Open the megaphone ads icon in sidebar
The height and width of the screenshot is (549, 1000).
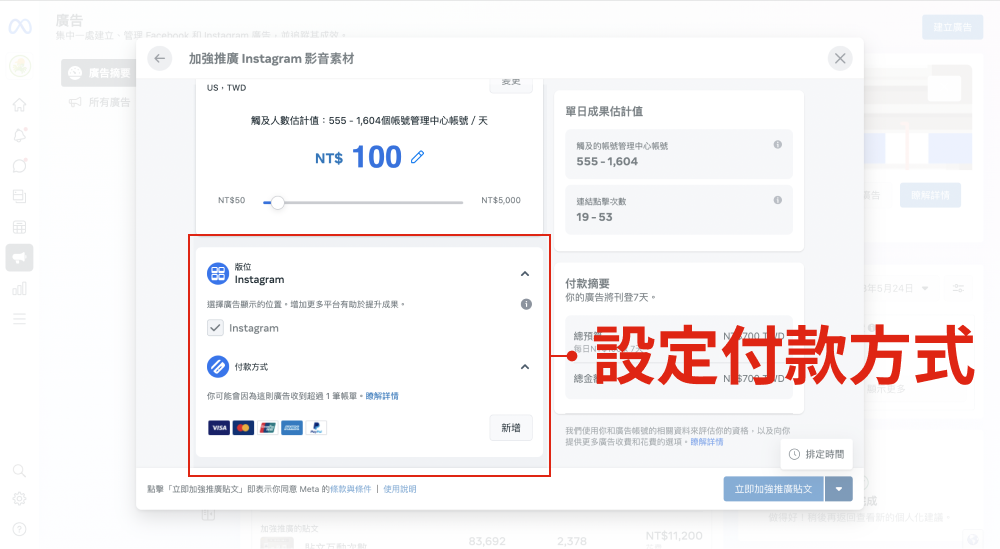(19, 258)
